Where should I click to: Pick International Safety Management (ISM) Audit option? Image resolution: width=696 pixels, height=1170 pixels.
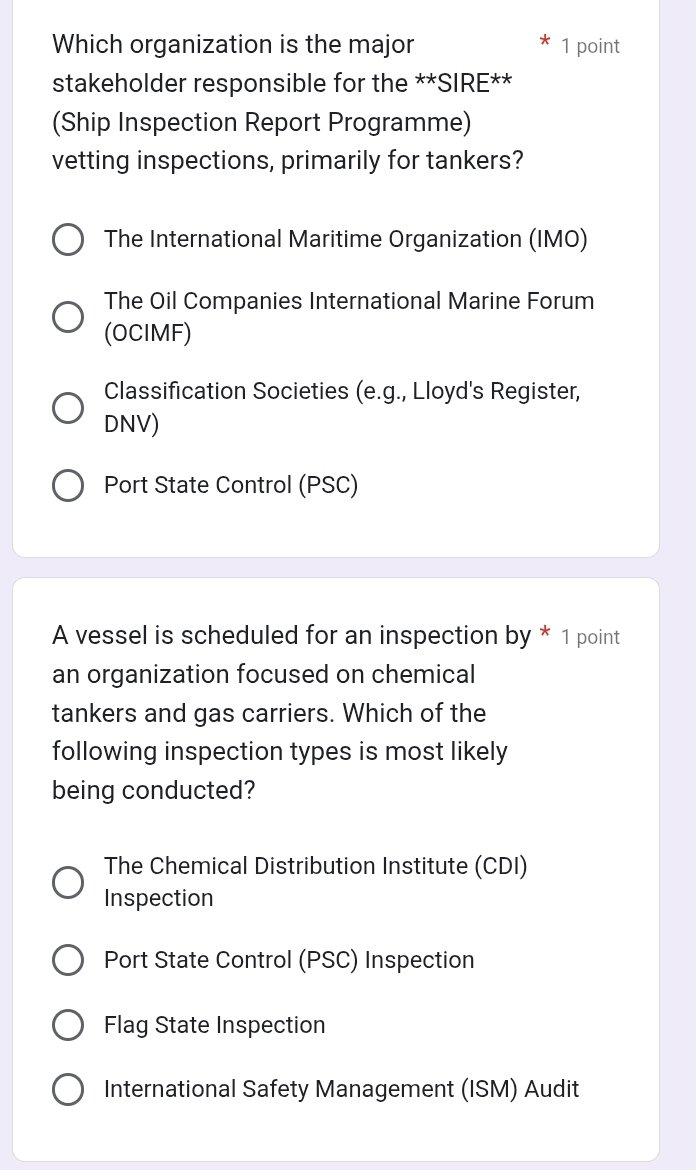(x=68, y=1089)
